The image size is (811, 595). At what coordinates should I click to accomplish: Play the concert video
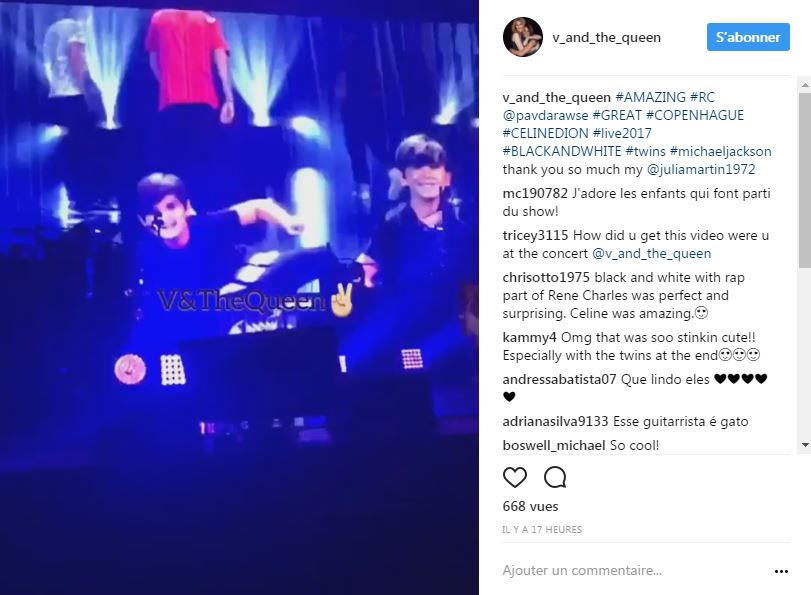point(239,298)
